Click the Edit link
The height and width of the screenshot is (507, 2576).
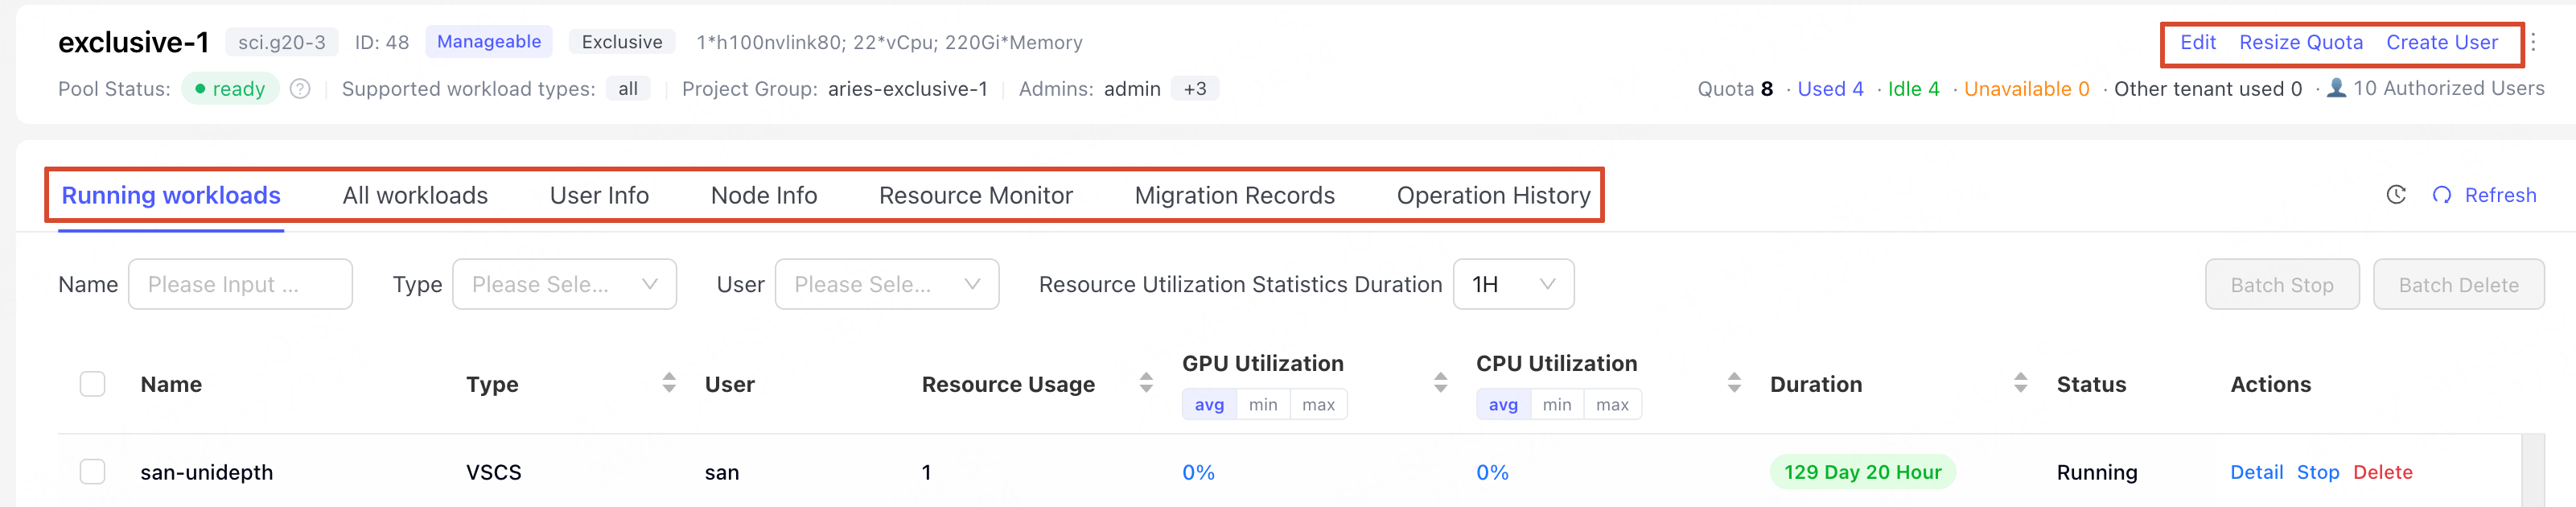click(x=2197, y=42)
